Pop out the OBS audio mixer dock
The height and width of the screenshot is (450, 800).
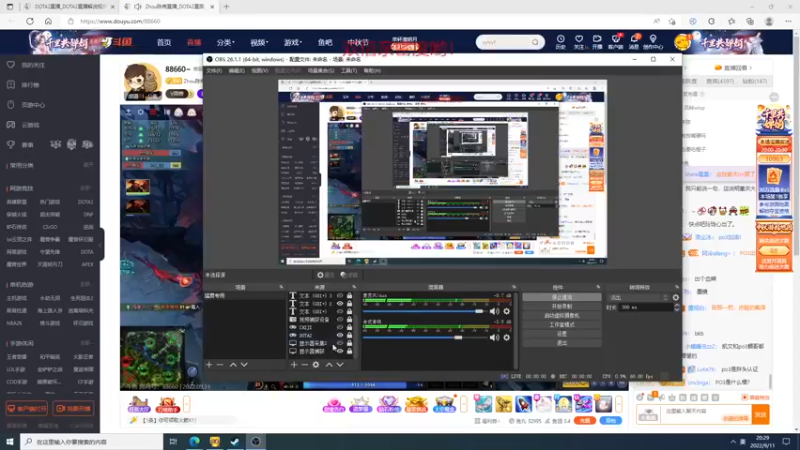tap(514, 287)
